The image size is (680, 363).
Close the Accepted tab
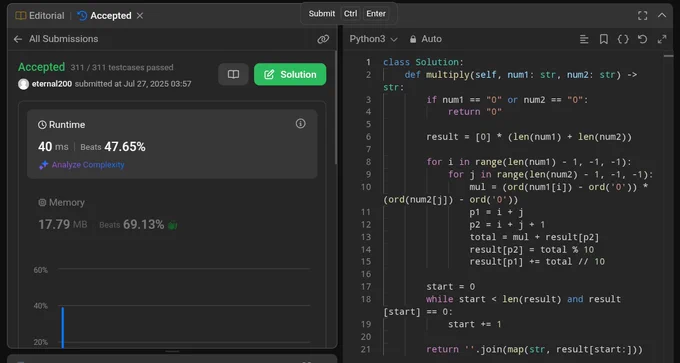click(140, 16)
